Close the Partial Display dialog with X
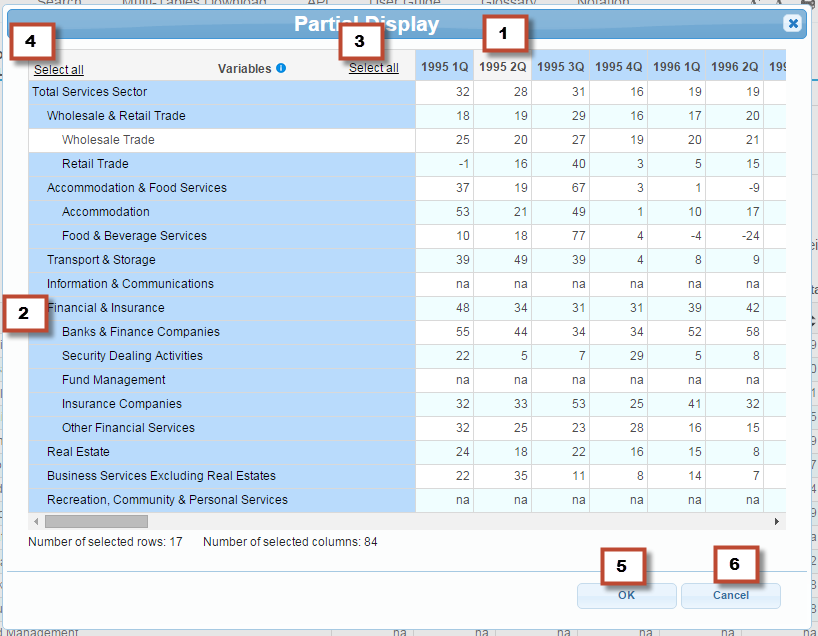 coord(792,23)
